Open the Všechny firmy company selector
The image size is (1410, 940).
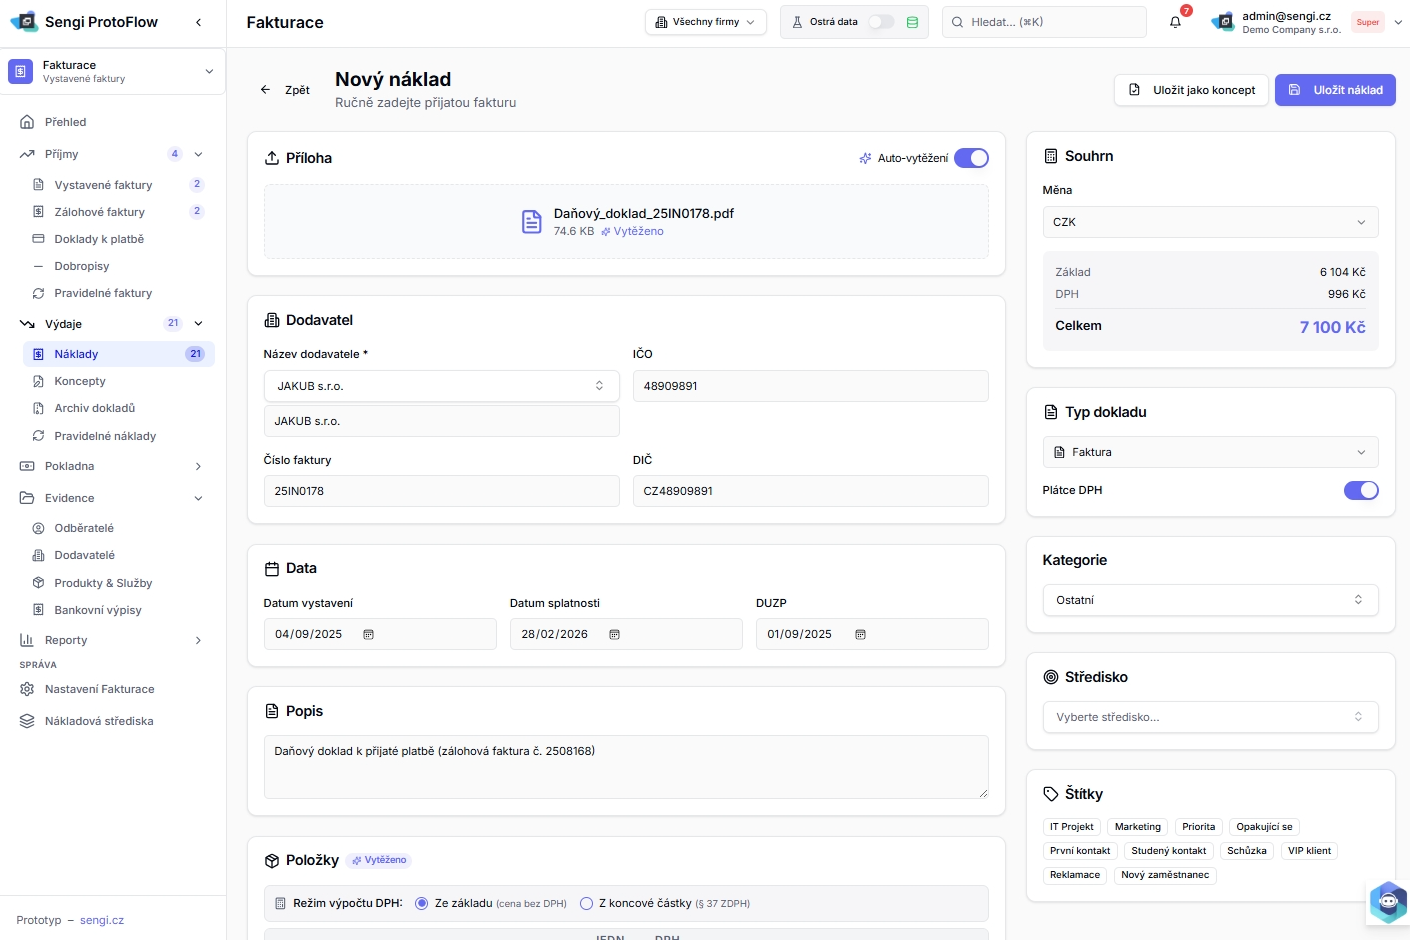pyautogui.click(x=705, y=22)
